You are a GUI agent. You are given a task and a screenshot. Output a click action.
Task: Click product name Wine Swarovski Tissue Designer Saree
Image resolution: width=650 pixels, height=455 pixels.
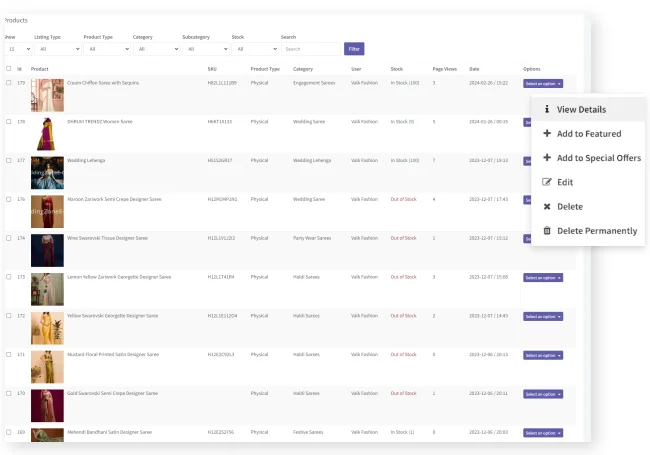tap(107, 238)
